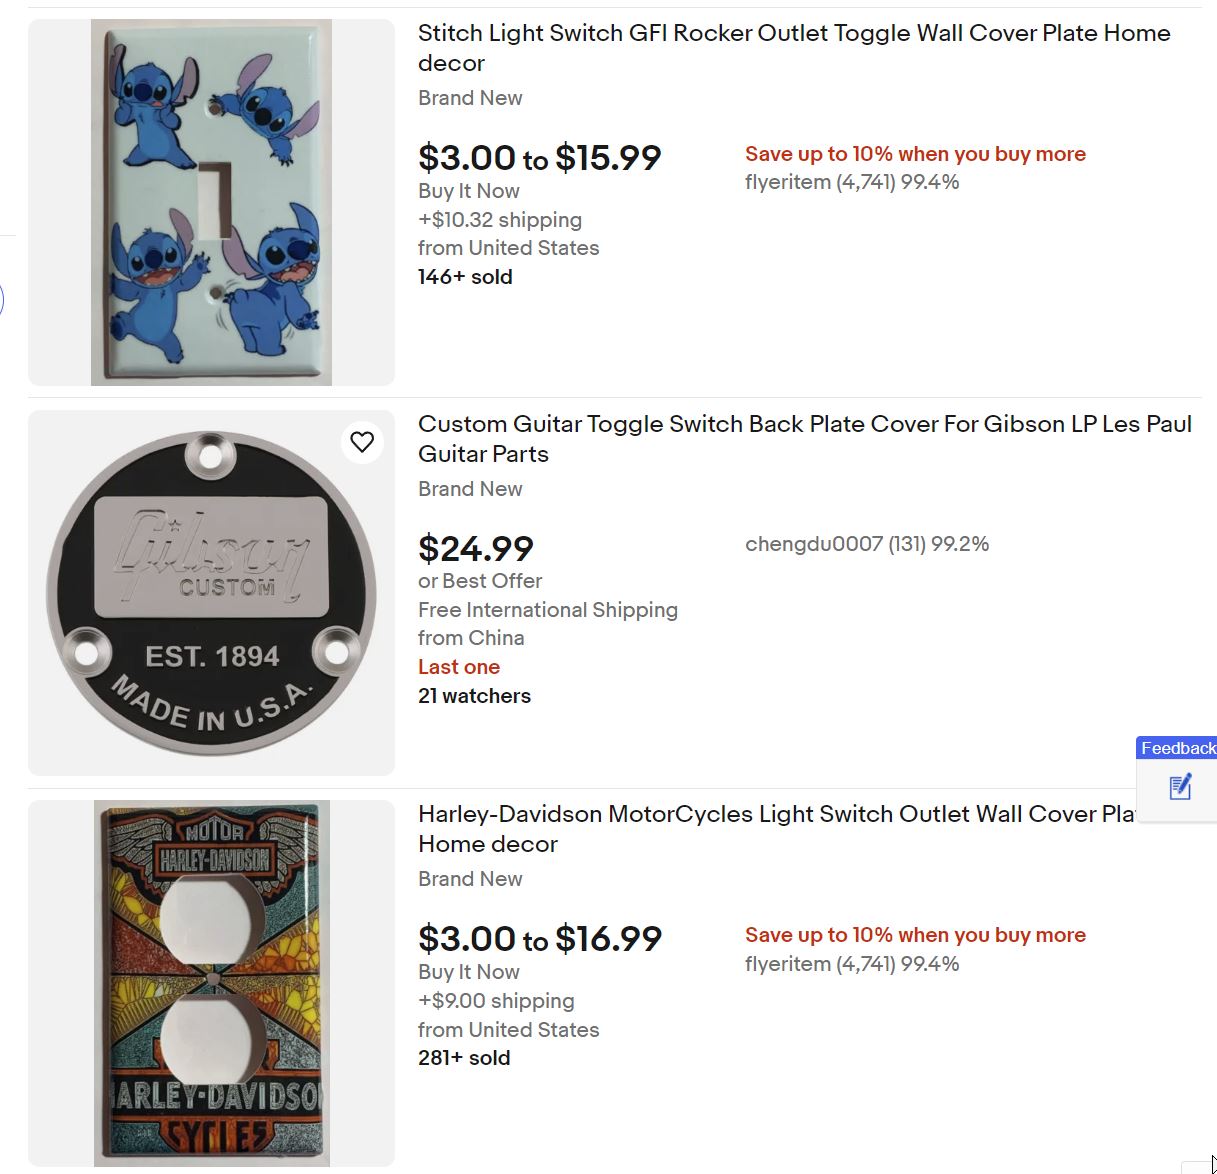The height and width of the screenshot is (1174, 1217).
Task: Click the "or Best Offer" text
Action: coord(480,581)
